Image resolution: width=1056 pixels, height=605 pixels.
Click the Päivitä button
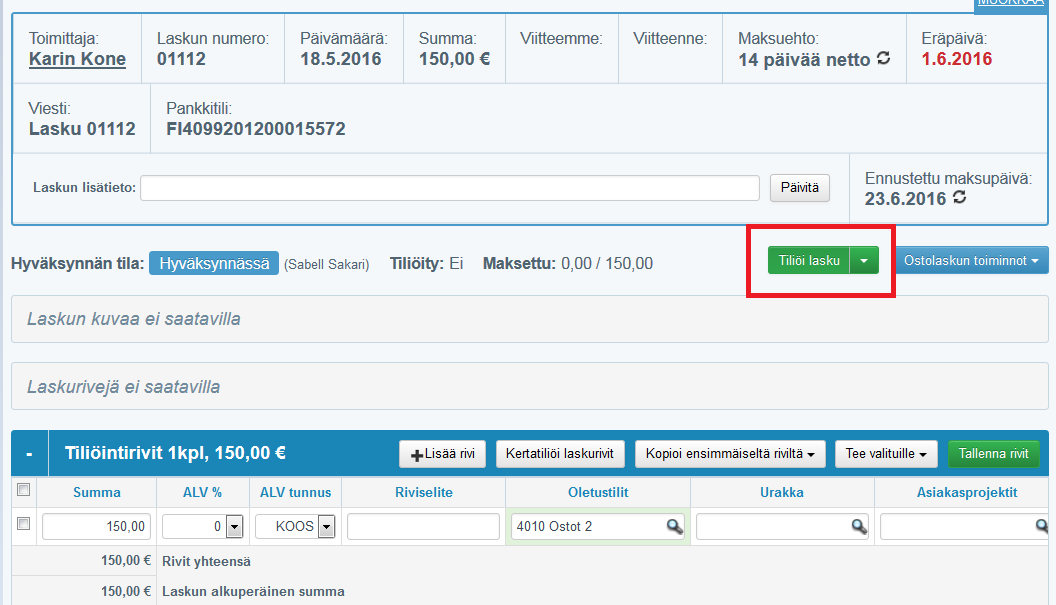pyautogui.click(x=799, y=187)
